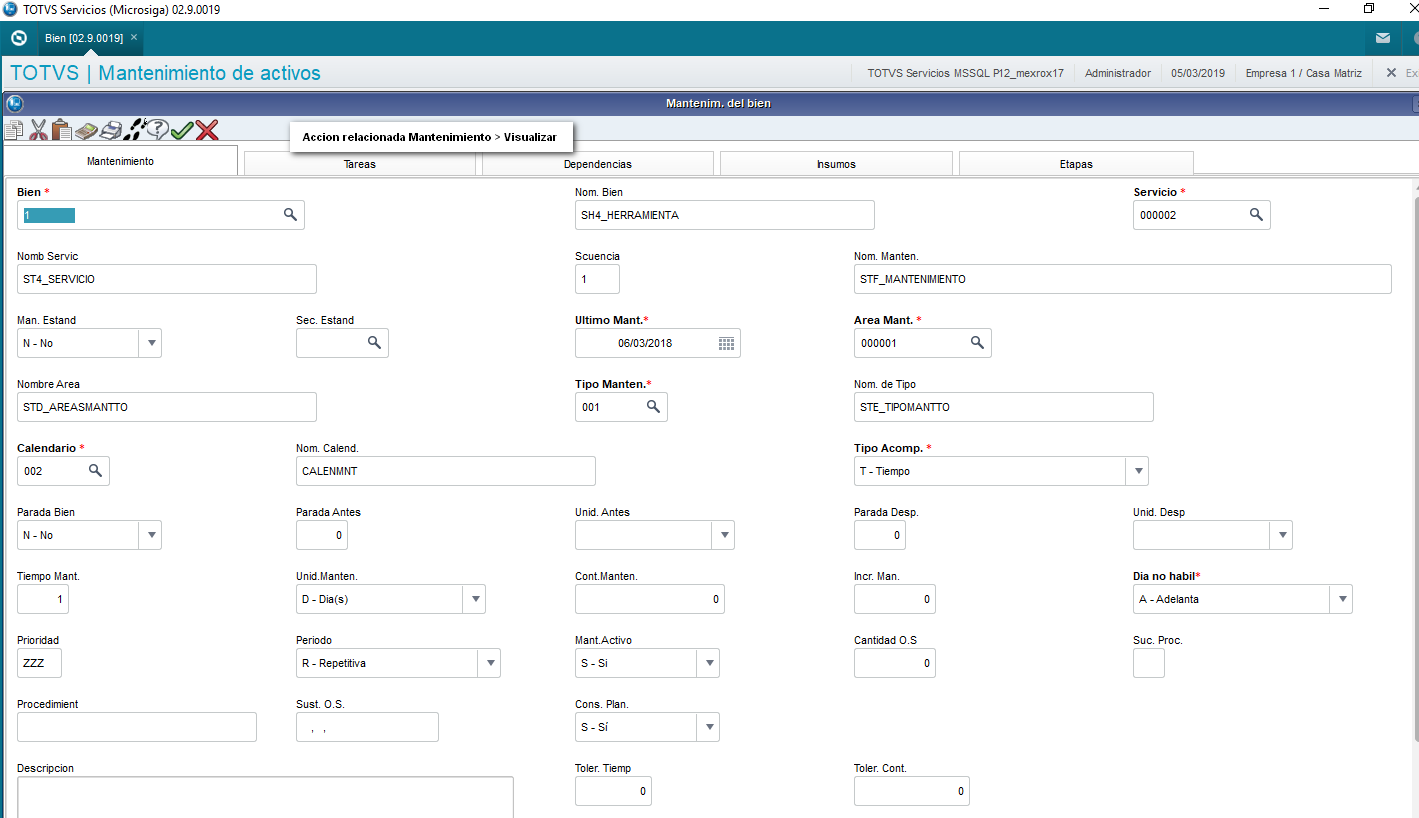Screen dimensions: 1419x818
Task: Click into the Nomb Servic field
Action: 167,279
